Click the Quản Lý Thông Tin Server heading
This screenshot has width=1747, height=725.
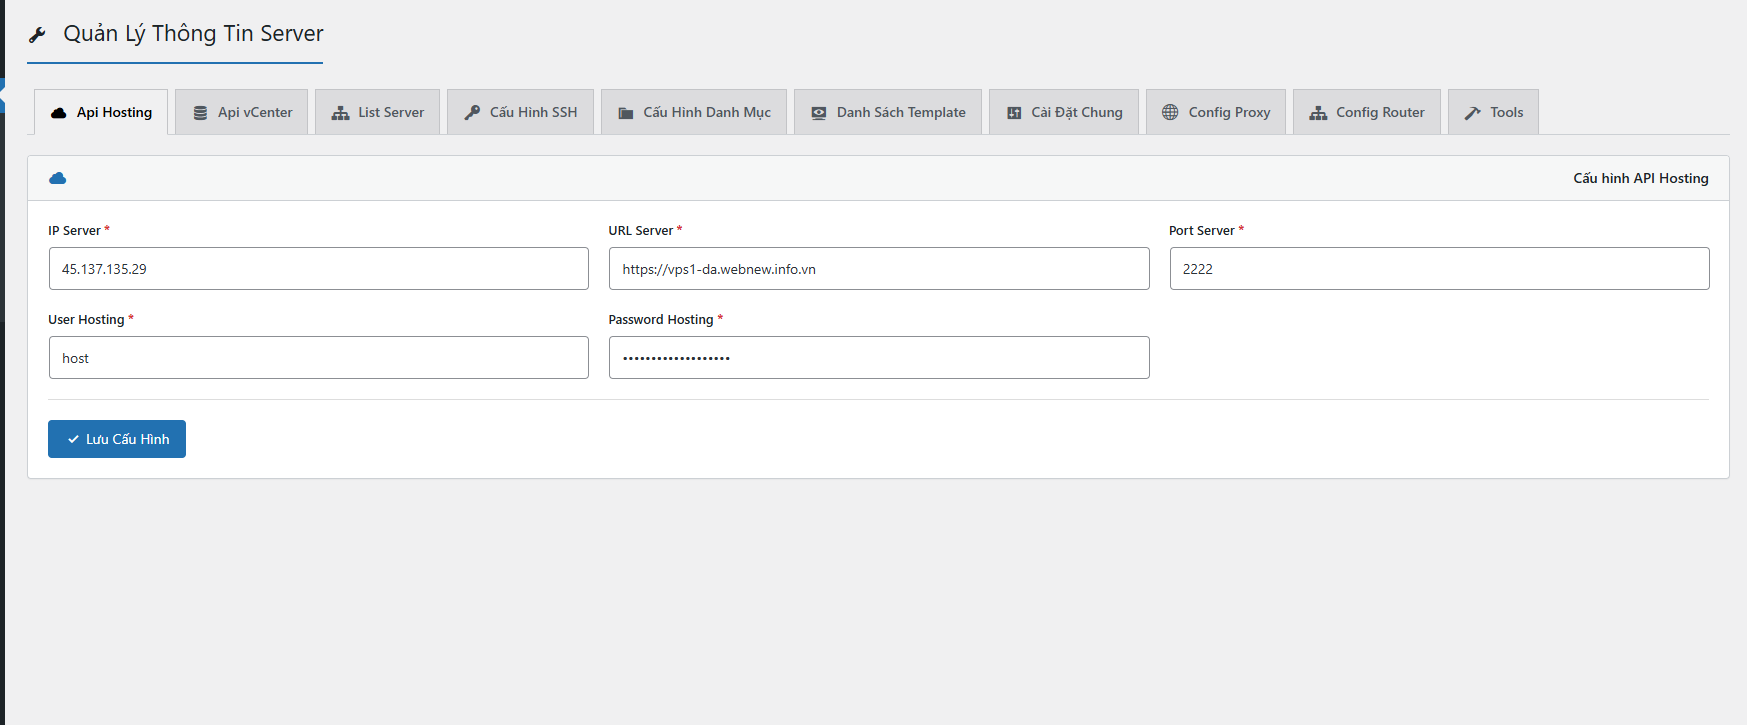193,34
